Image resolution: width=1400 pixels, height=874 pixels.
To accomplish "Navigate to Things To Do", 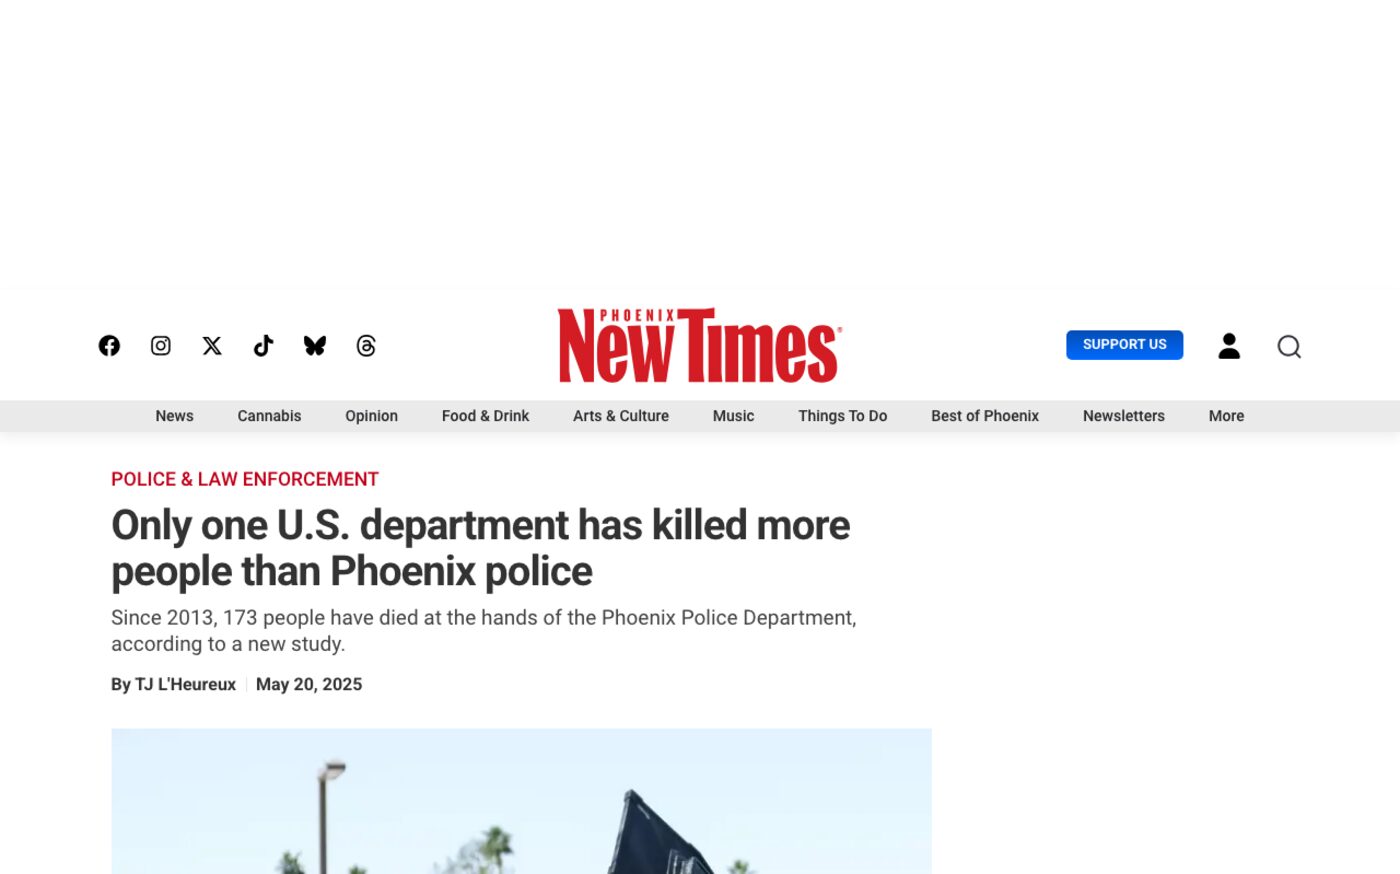I will pos(842,416).
